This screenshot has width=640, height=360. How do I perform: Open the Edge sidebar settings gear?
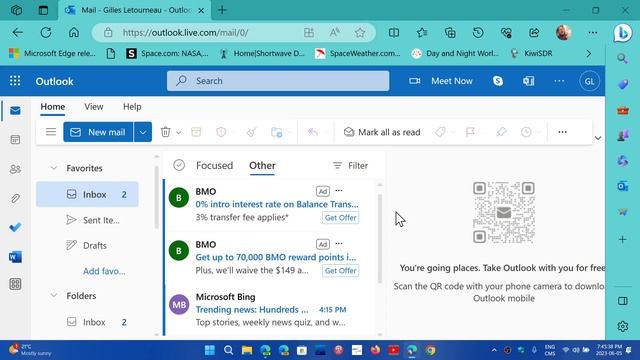coord(622,326)
